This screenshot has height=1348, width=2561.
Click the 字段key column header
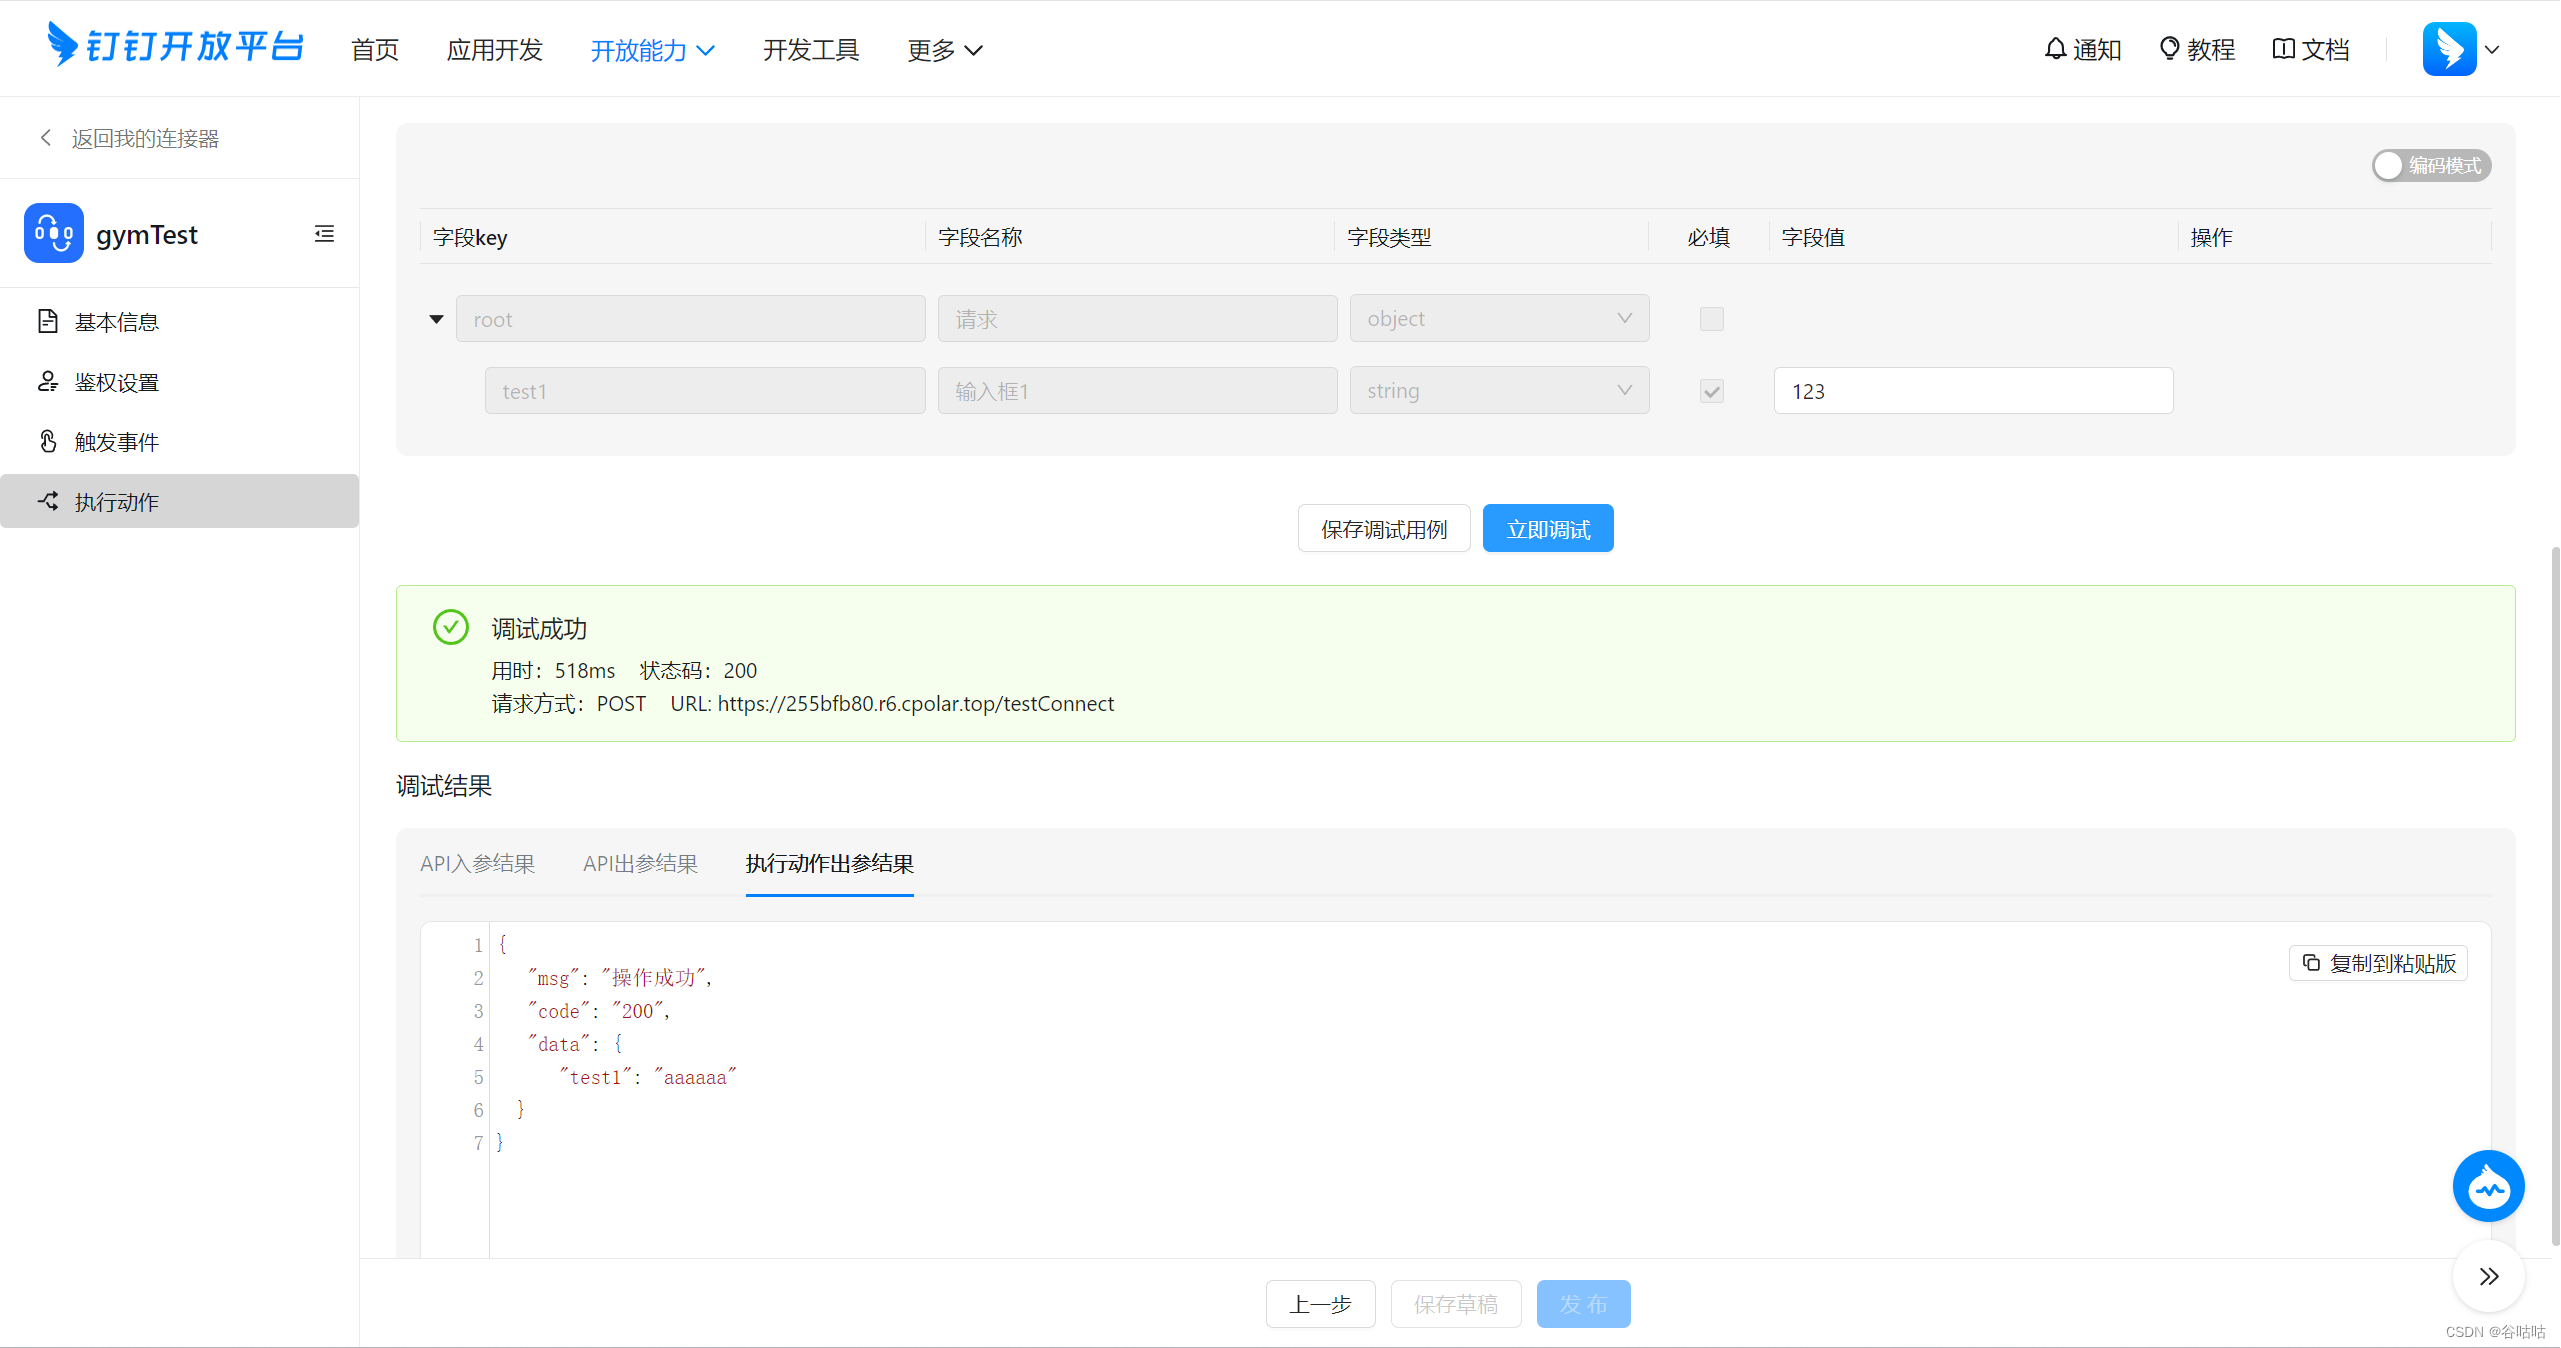(x=470, y=237)
